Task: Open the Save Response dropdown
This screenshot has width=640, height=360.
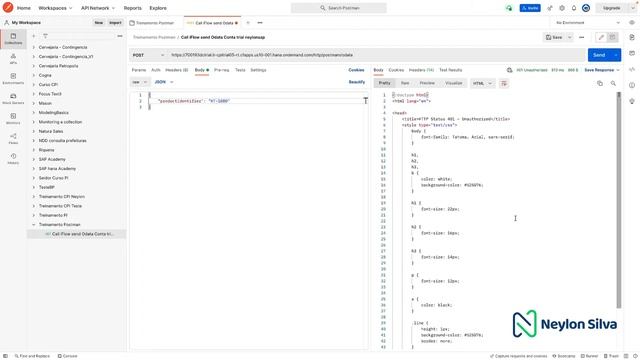Action: point(602,70)
